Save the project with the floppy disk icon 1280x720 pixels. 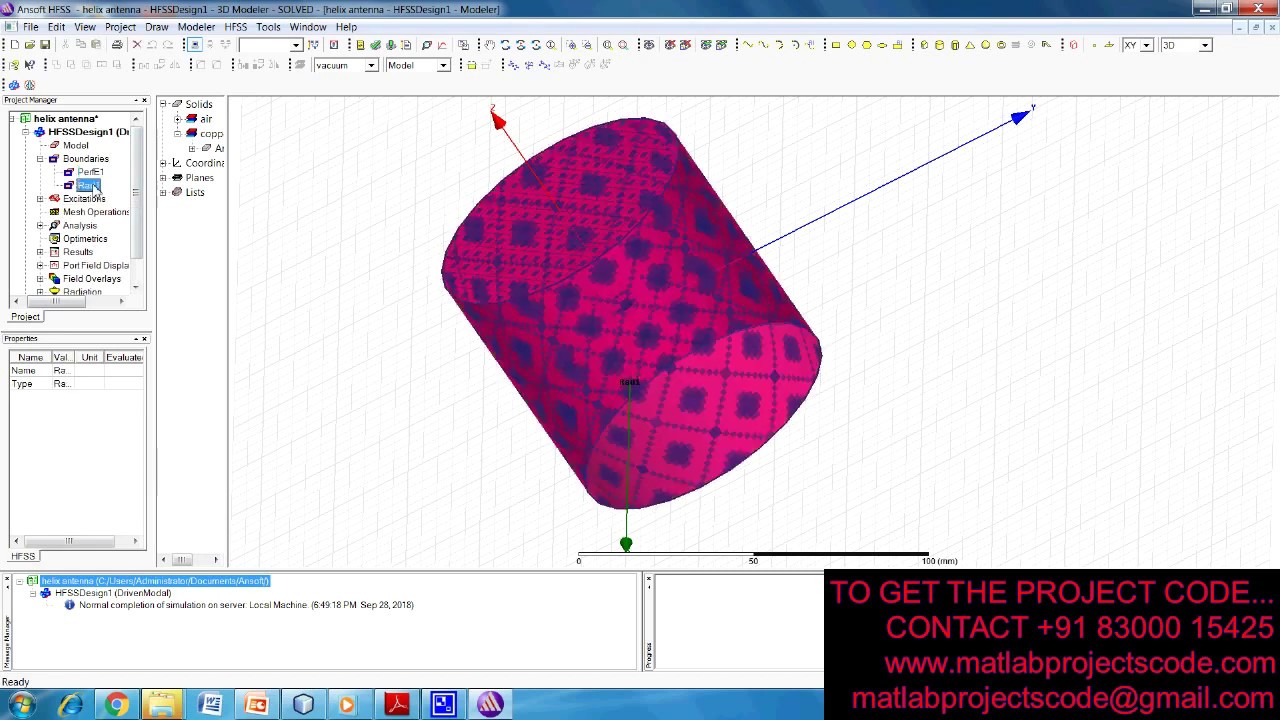click(x=44, y=45)
